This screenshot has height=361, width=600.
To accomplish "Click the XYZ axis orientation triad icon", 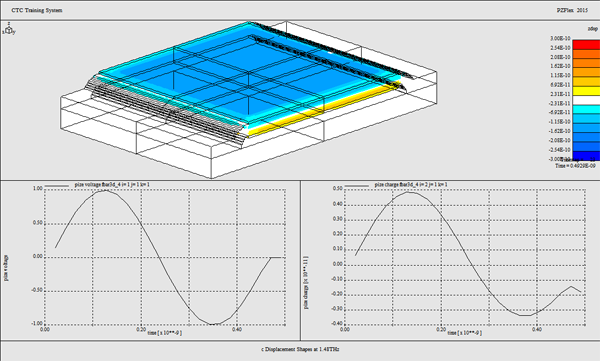I will [x=9, y=29].
